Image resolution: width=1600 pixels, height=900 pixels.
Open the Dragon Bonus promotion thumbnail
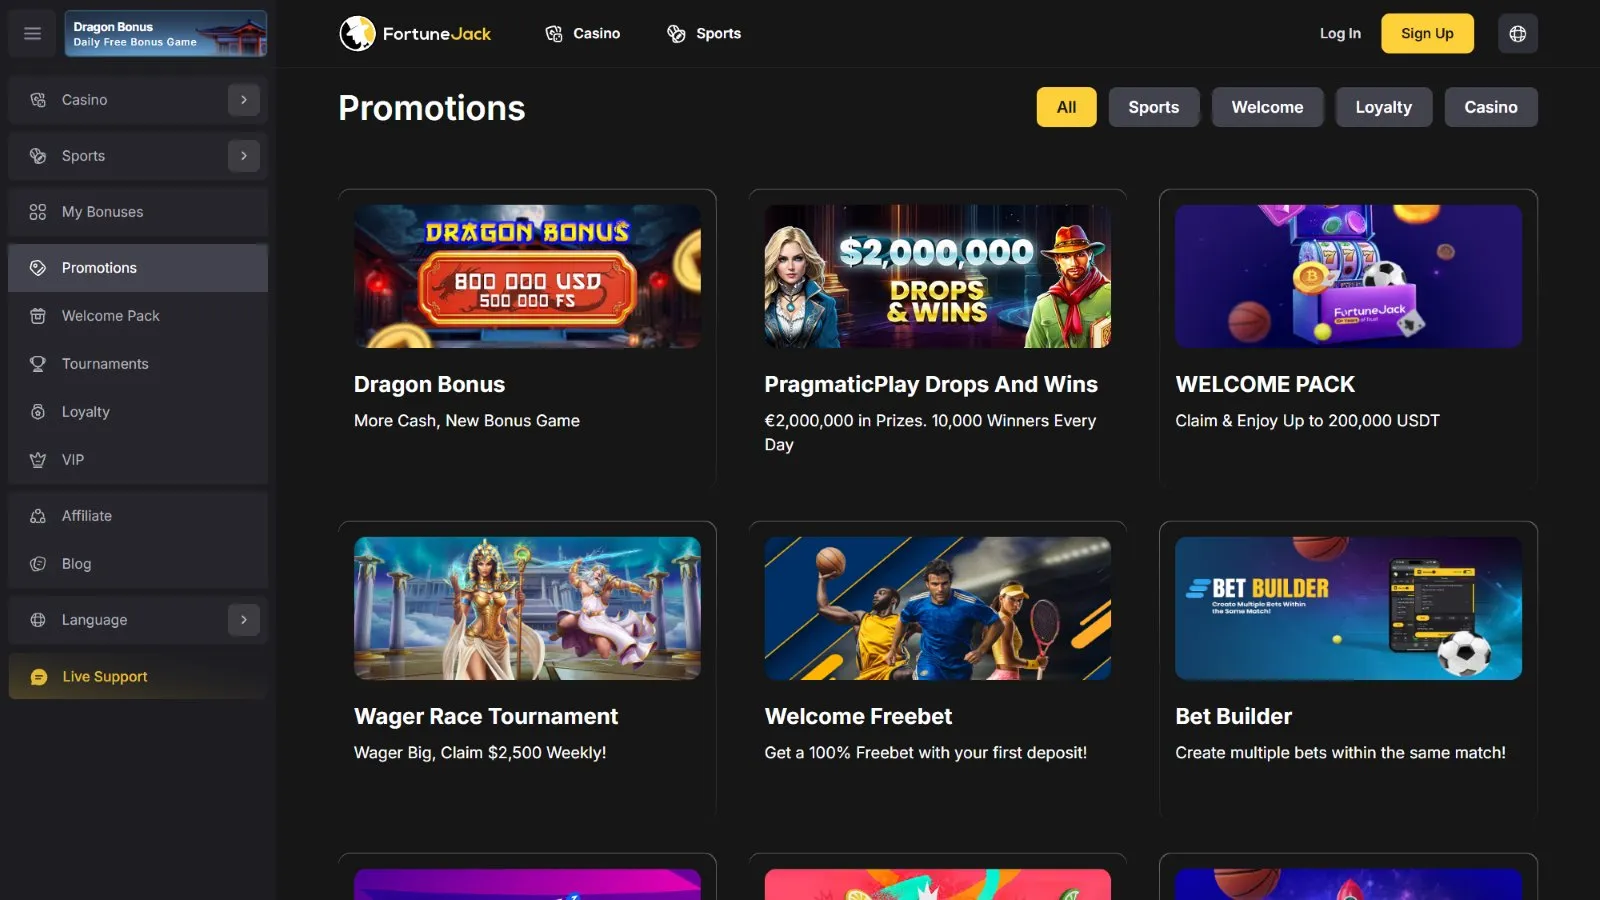[527, 276]
